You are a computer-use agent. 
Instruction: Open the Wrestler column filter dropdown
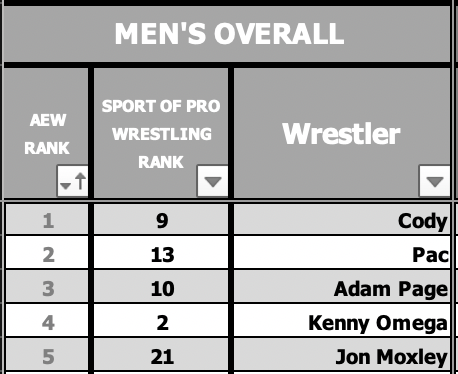435,181
